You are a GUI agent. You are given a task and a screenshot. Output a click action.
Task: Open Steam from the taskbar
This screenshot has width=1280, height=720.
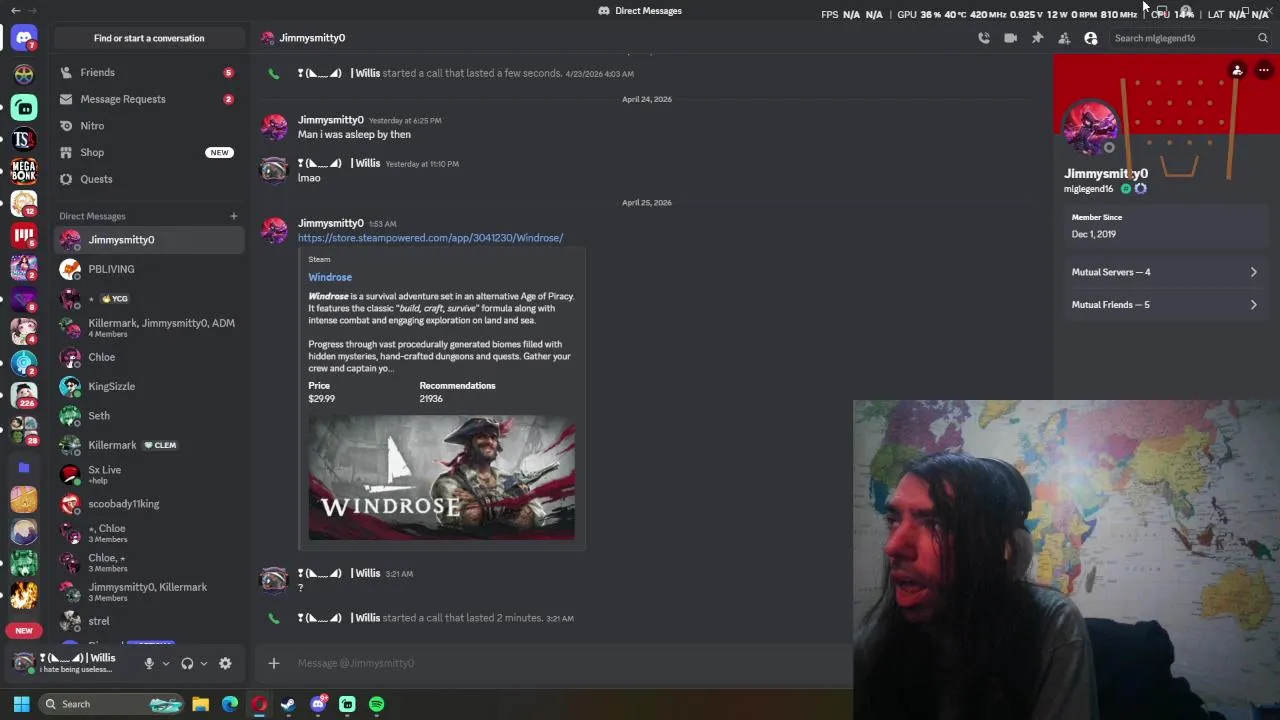pyautogui.click(x=288, y=704)
